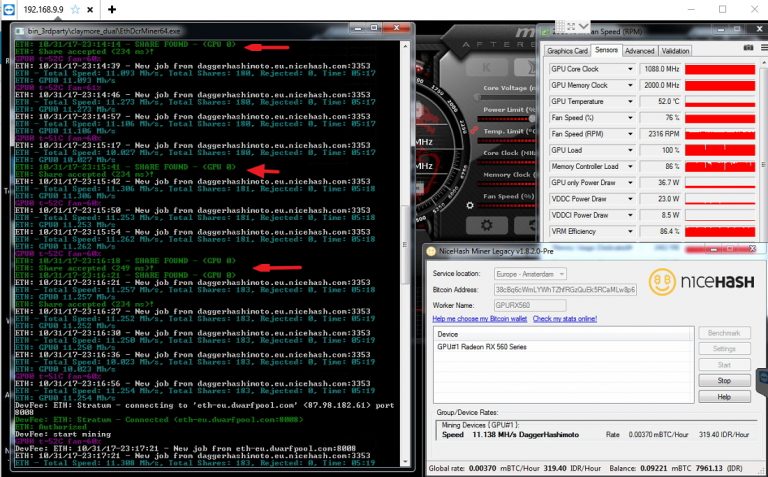Screen dimensions: 768x477
Task: Adjust the Afterburner Memory Clock slider
Action: 507,184
